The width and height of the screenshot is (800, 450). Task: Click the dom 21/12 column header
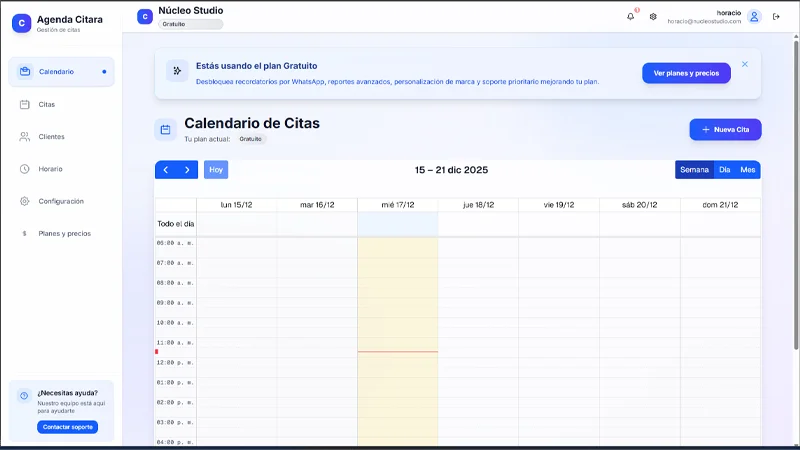click(x=720, y=205)
